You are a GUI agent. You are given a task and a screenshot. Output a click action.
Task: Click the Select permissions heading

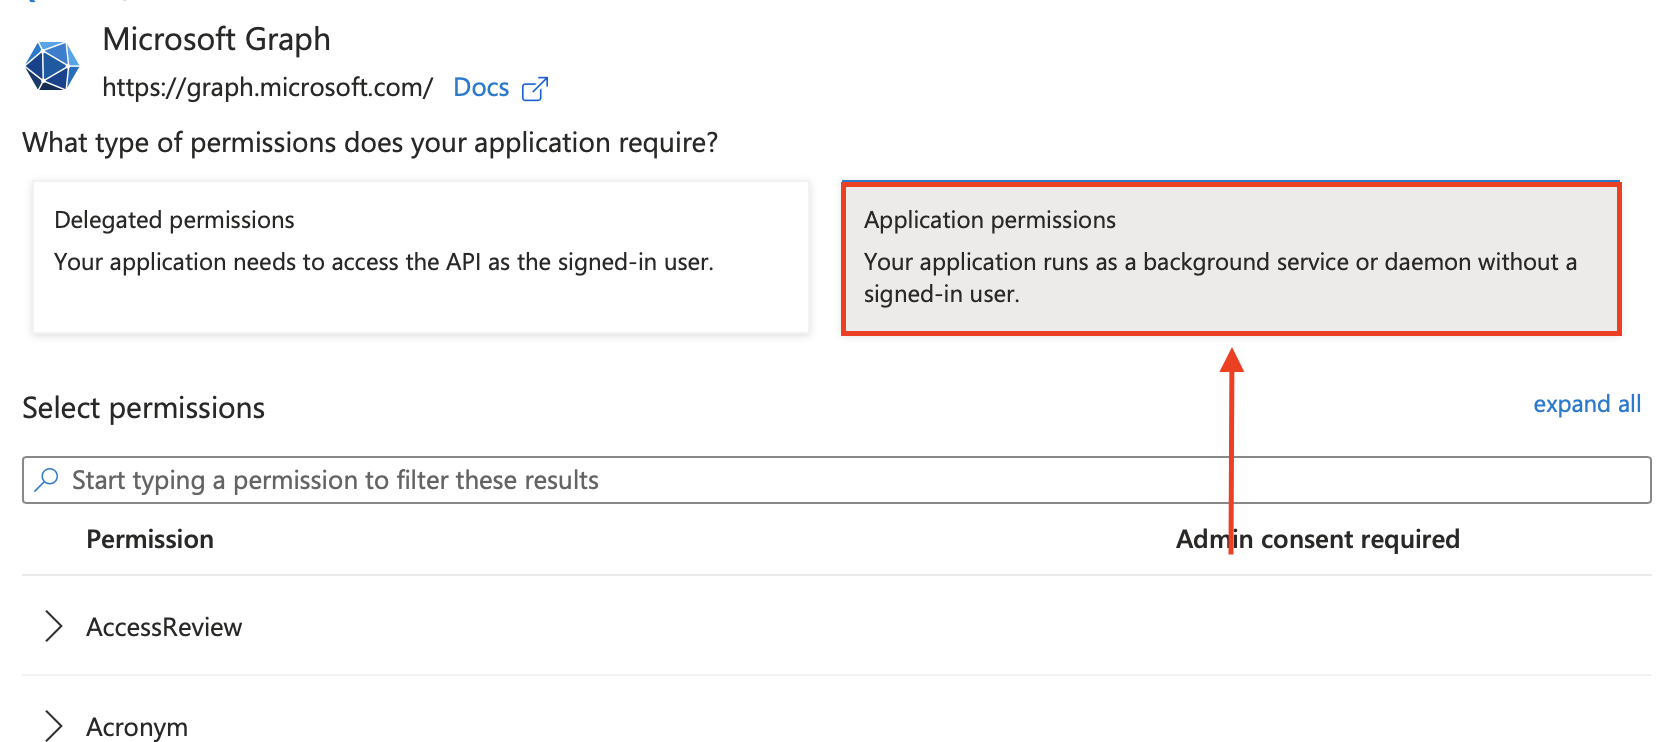click(x=143, y=408)
